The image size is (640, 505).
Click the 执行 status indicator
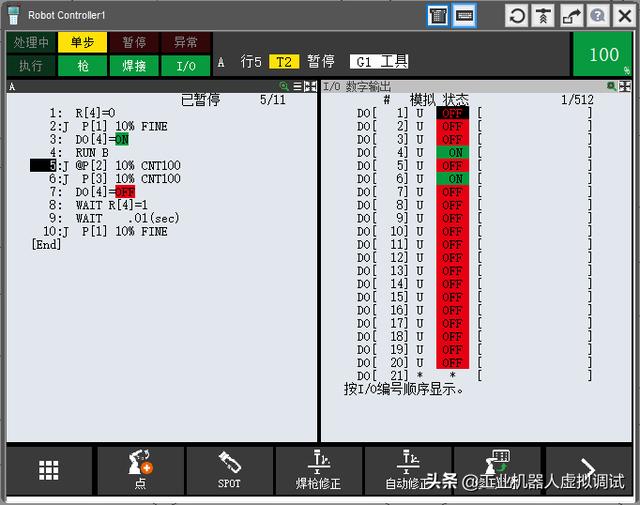31,65
